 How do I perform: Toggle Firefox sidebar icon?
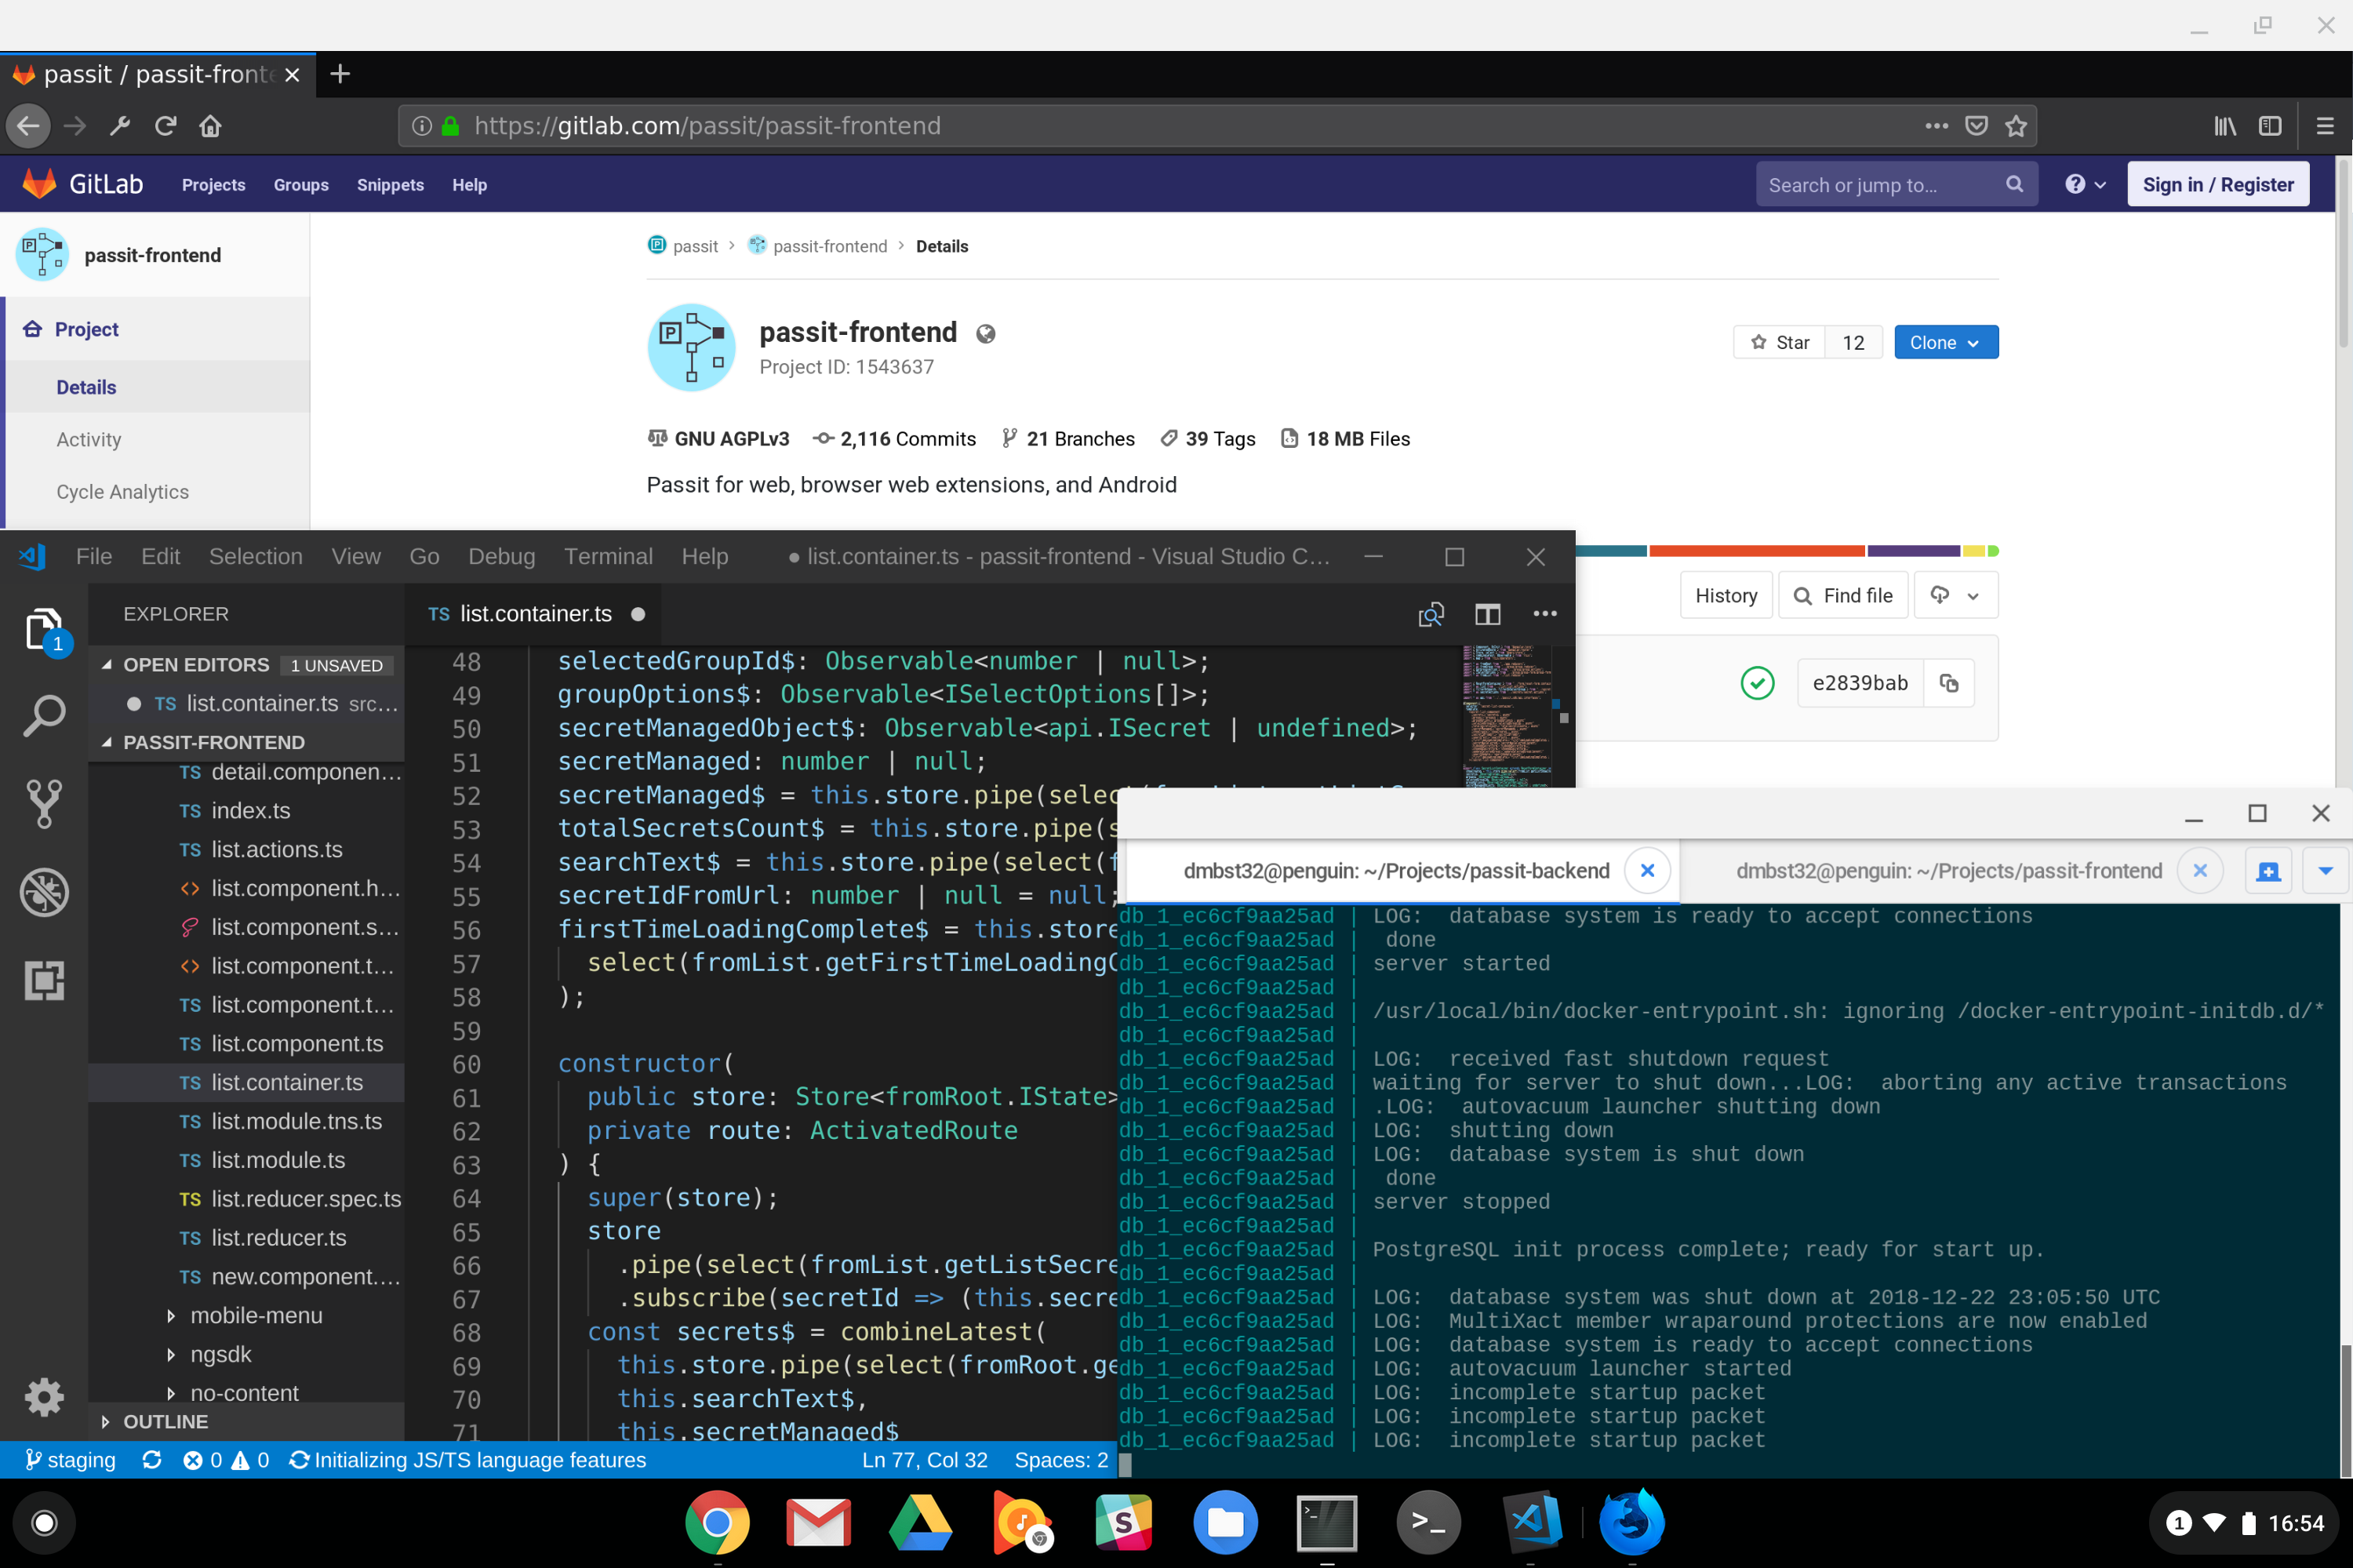[2271, 126]
